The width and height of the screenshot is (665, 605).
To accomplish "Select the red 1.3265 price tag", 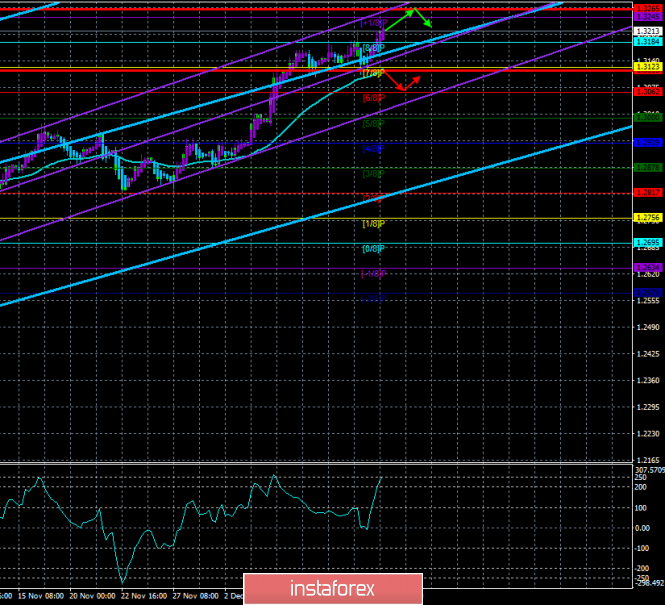I will [648, 8].
